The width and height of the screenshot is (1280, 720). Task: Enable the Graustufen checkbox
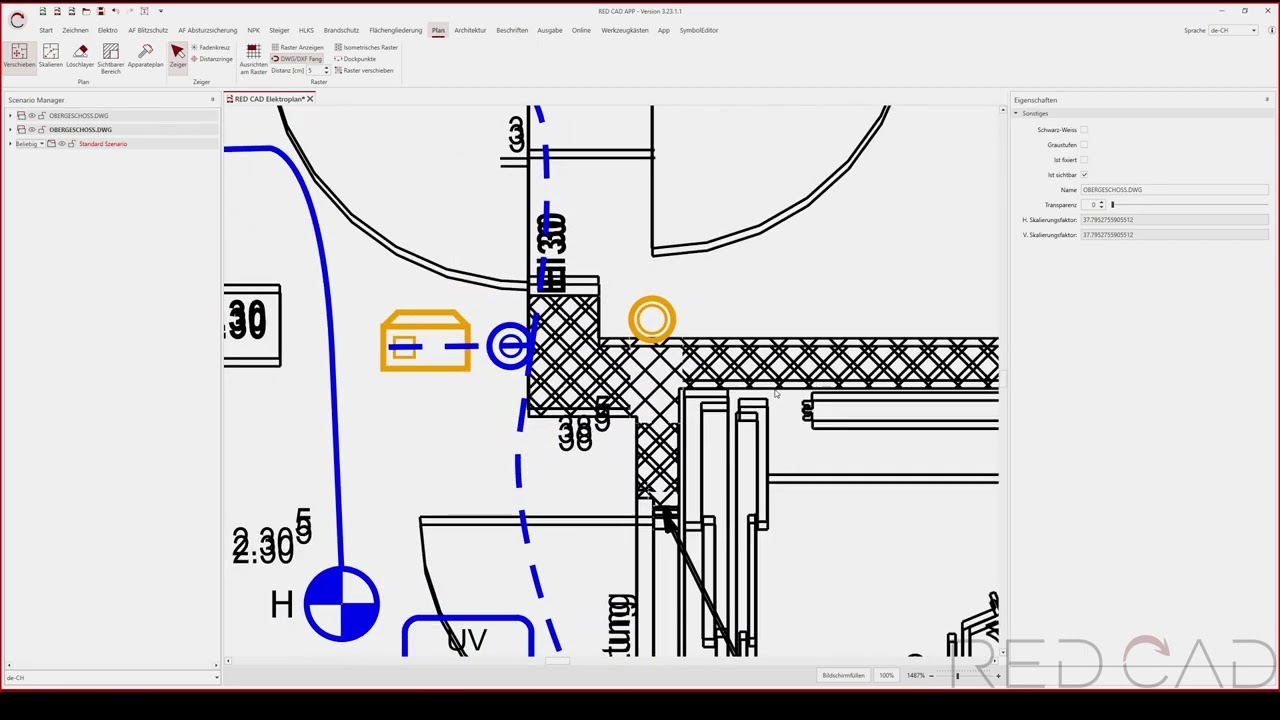coord(1084,145)
